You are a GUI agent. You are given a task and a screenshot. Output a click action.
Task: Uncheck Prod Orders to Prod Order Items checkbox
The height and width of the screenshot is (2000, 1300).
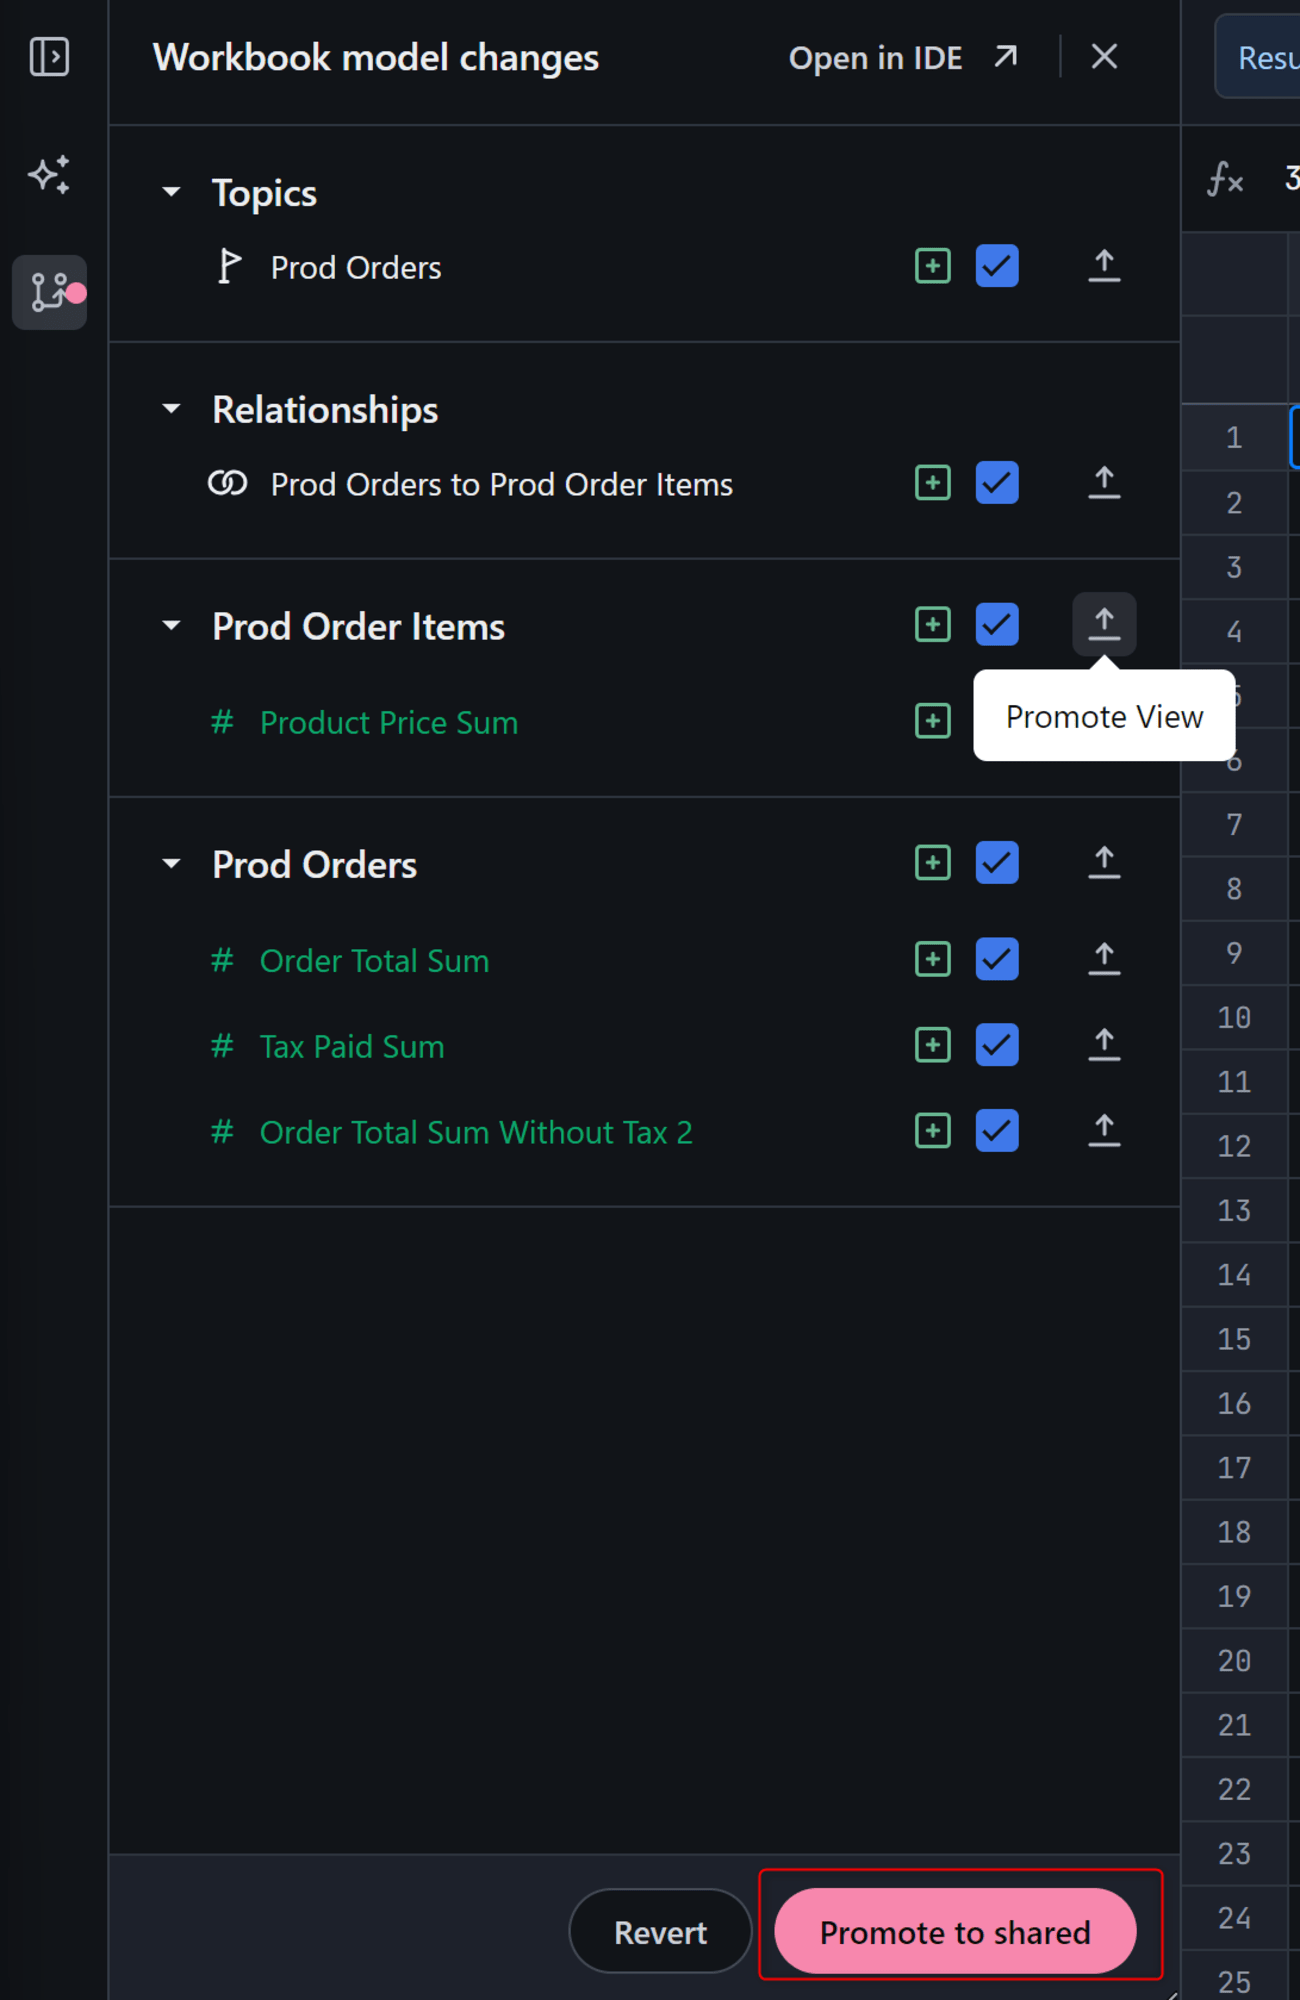coord(997,483)
